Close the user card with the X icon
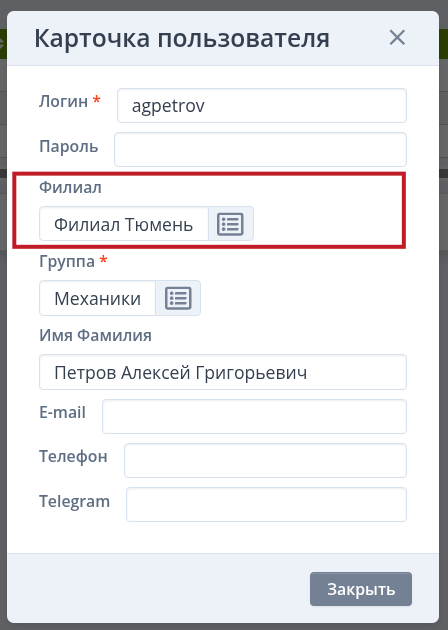Viewport: 448px width, 630px height. (x=397, y=38)
